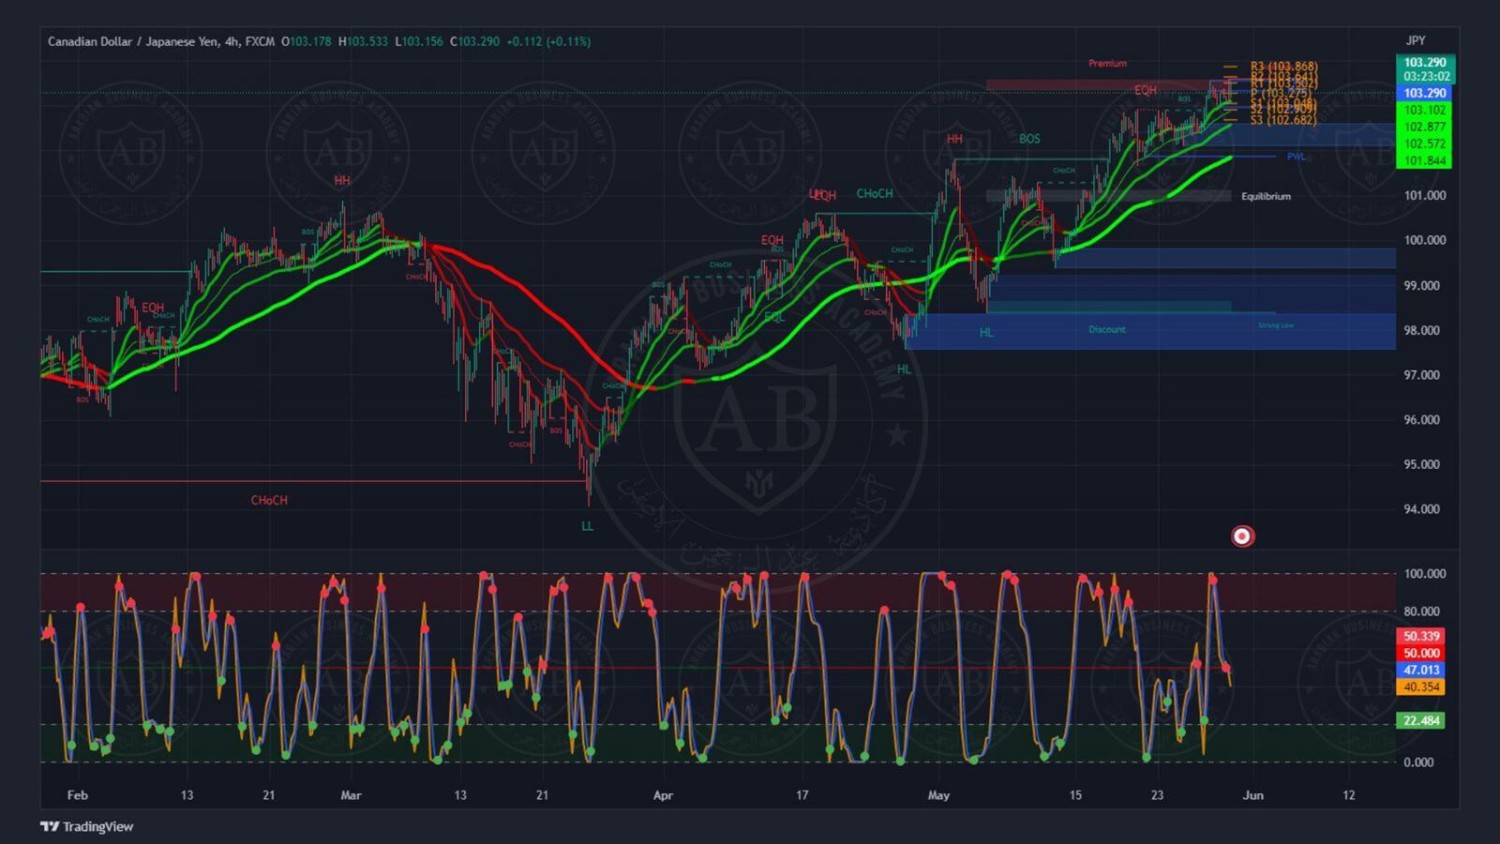Select the green 102.572 price label
This screenshot has height=844, width=1500.
click(x=1424, y=144)
